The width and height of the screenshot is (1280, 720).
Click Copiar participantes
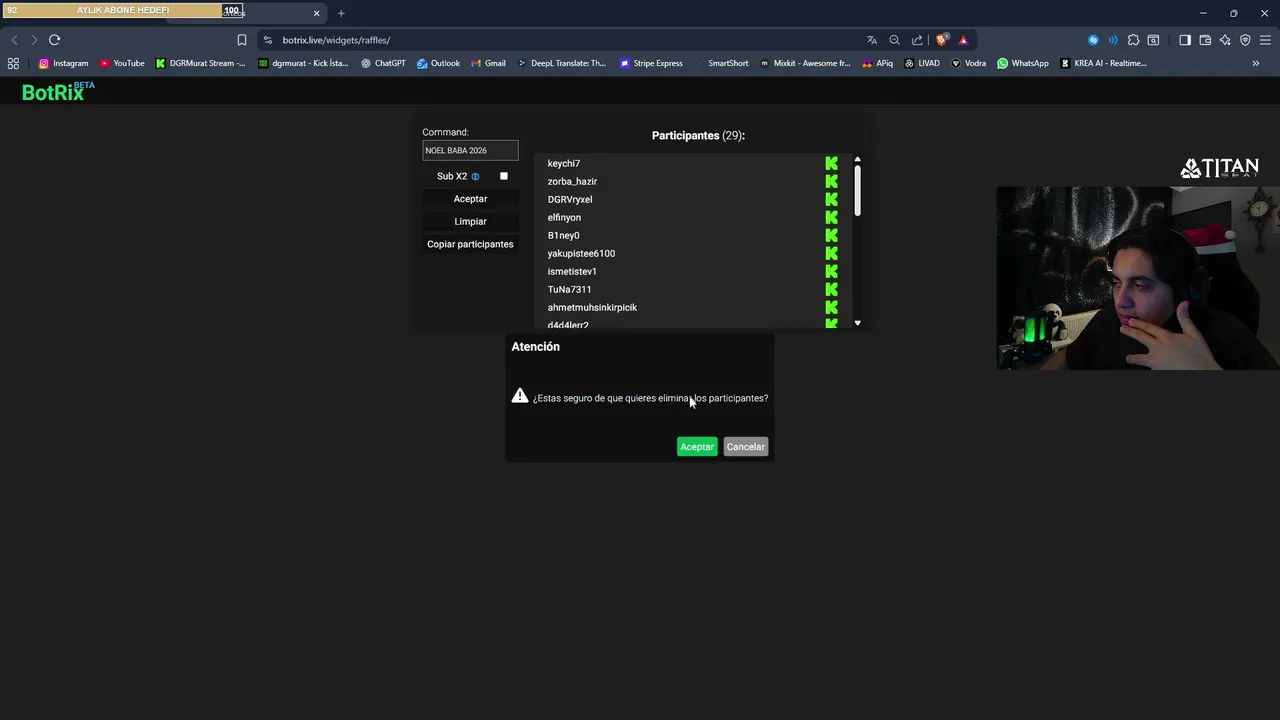pyautogui.click(x=470, y=244)
